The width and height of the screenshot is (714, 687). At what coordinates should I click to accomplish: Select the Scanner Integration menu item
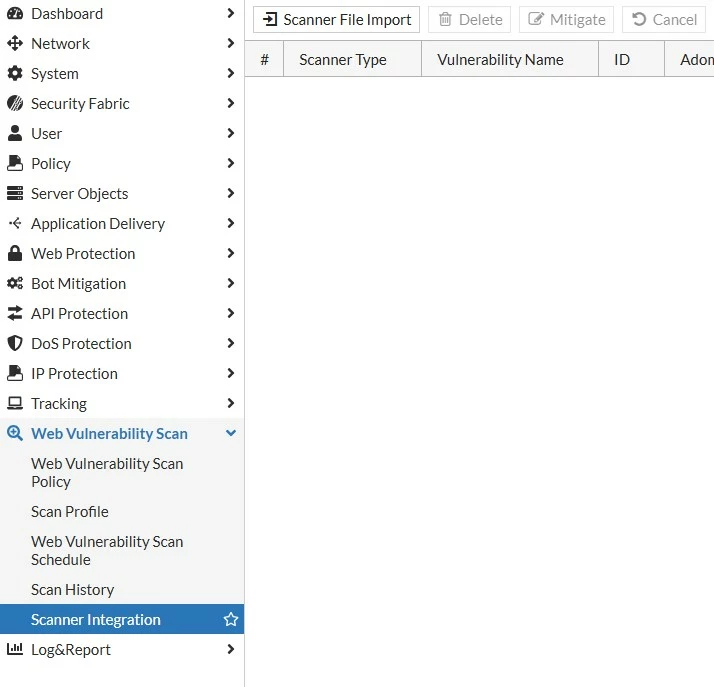(122, 619)
